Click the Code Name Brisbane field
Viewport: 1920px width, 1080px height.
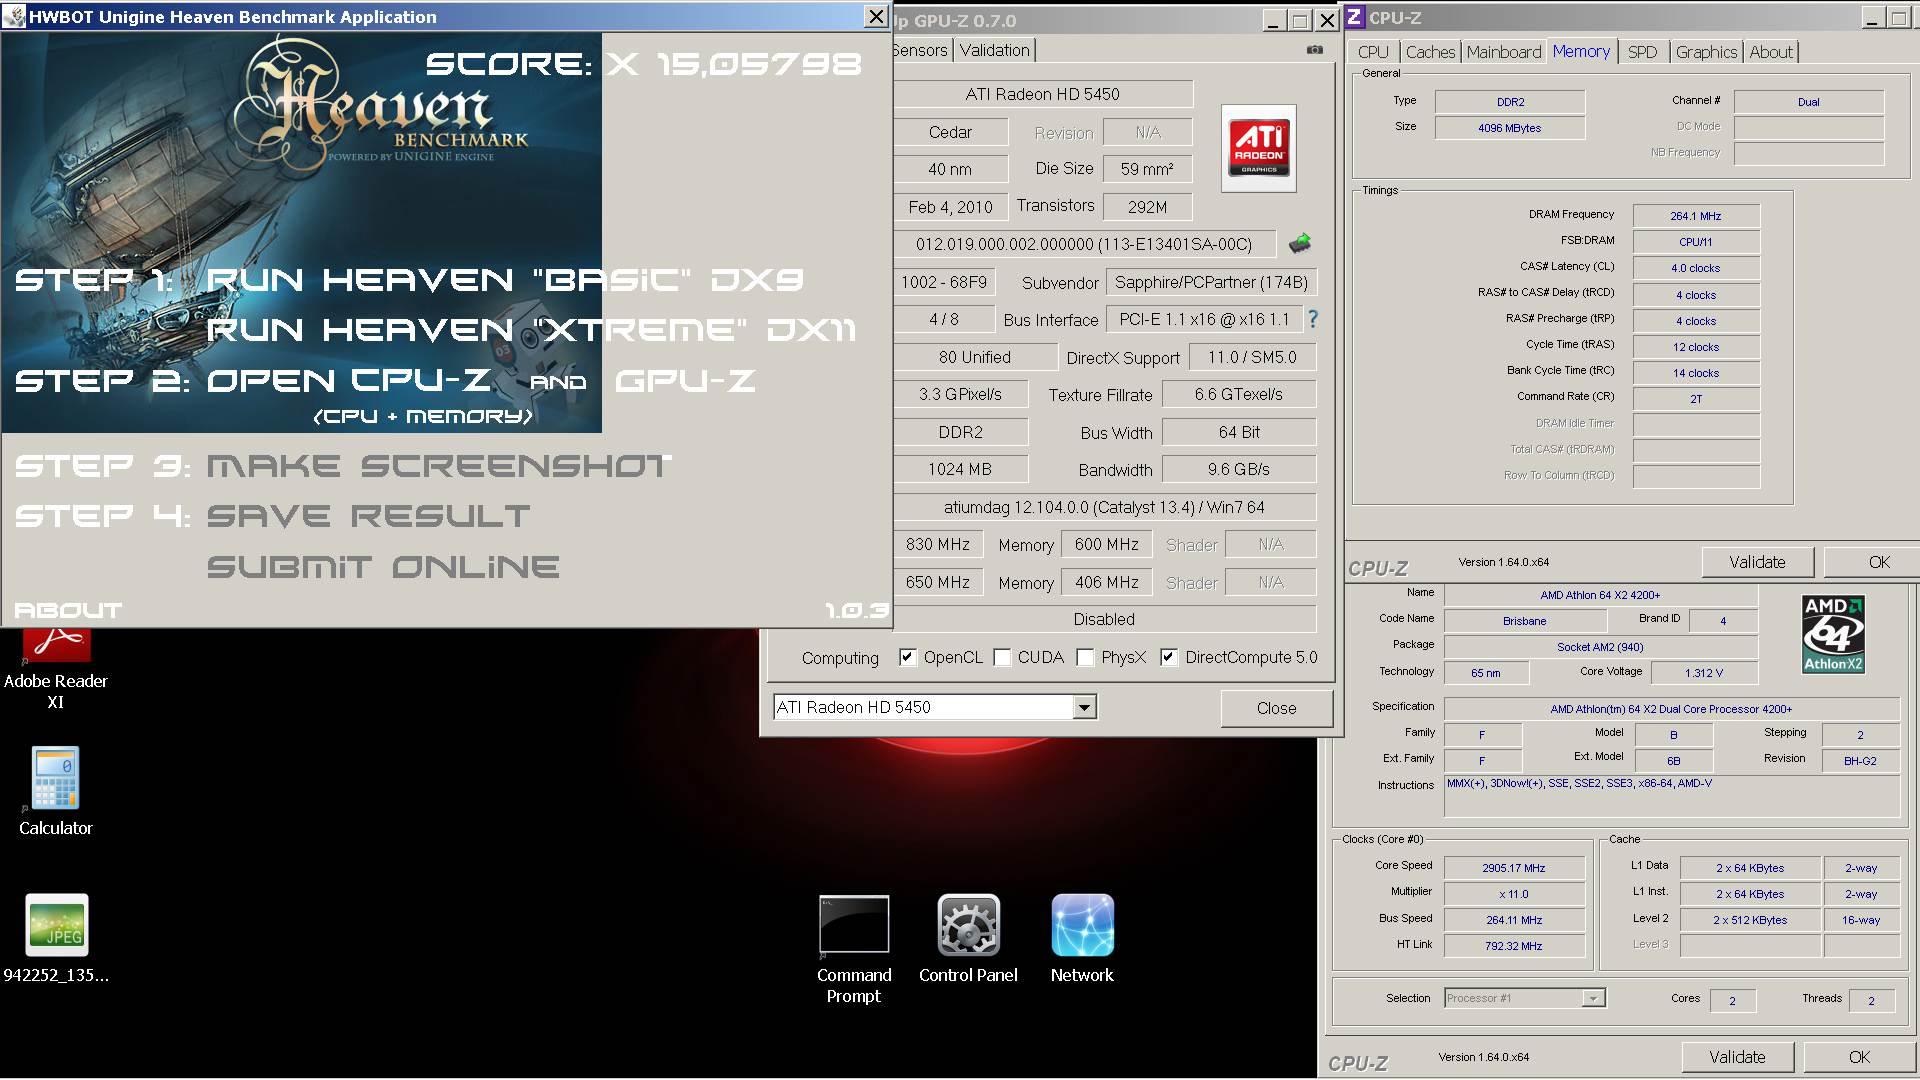pyautogui.click(x=1525, y=621)
